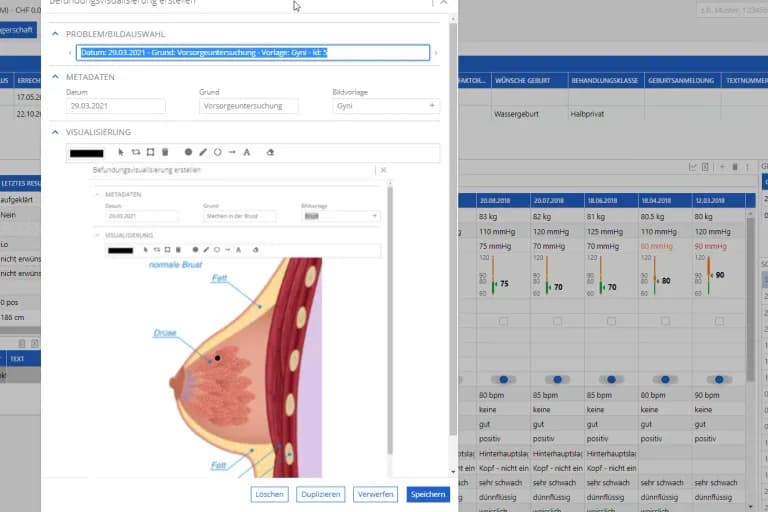Toggle the blue switch in the 20.08.2018 column
Viewport: 768px width, 512px height.
click(x=504, y=379)
